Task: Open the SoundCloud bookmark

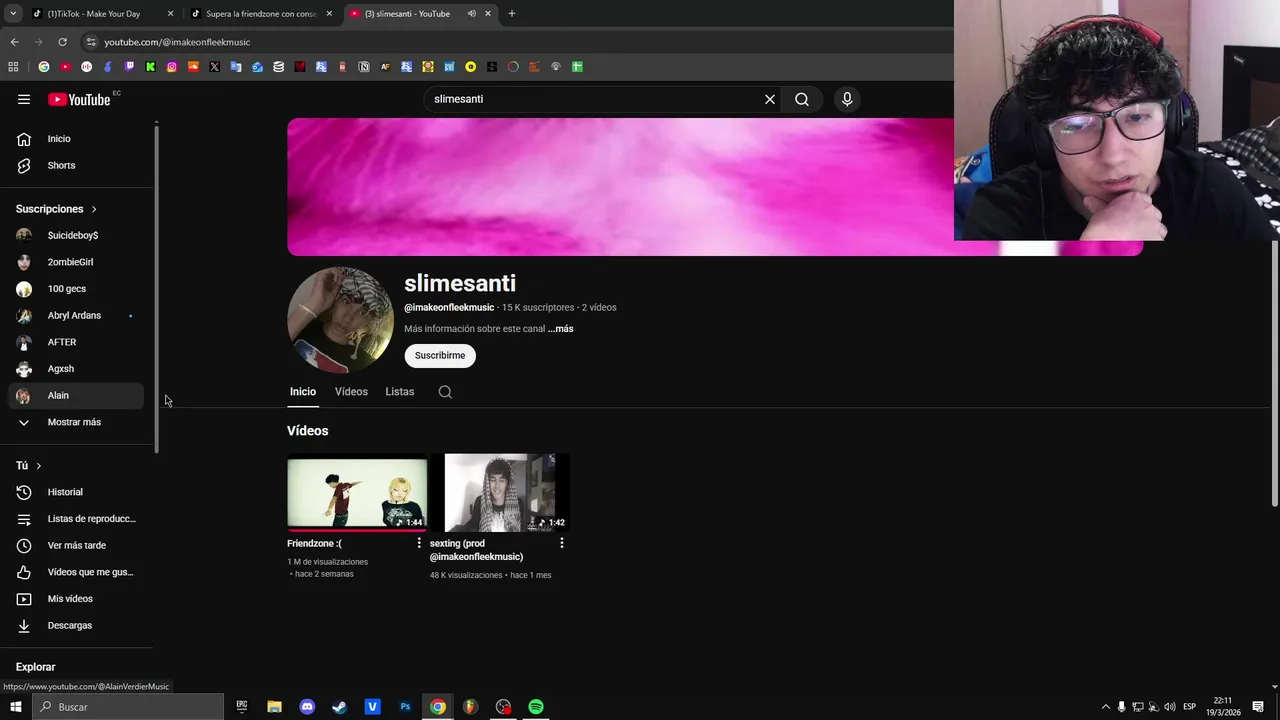Action: 193,67
